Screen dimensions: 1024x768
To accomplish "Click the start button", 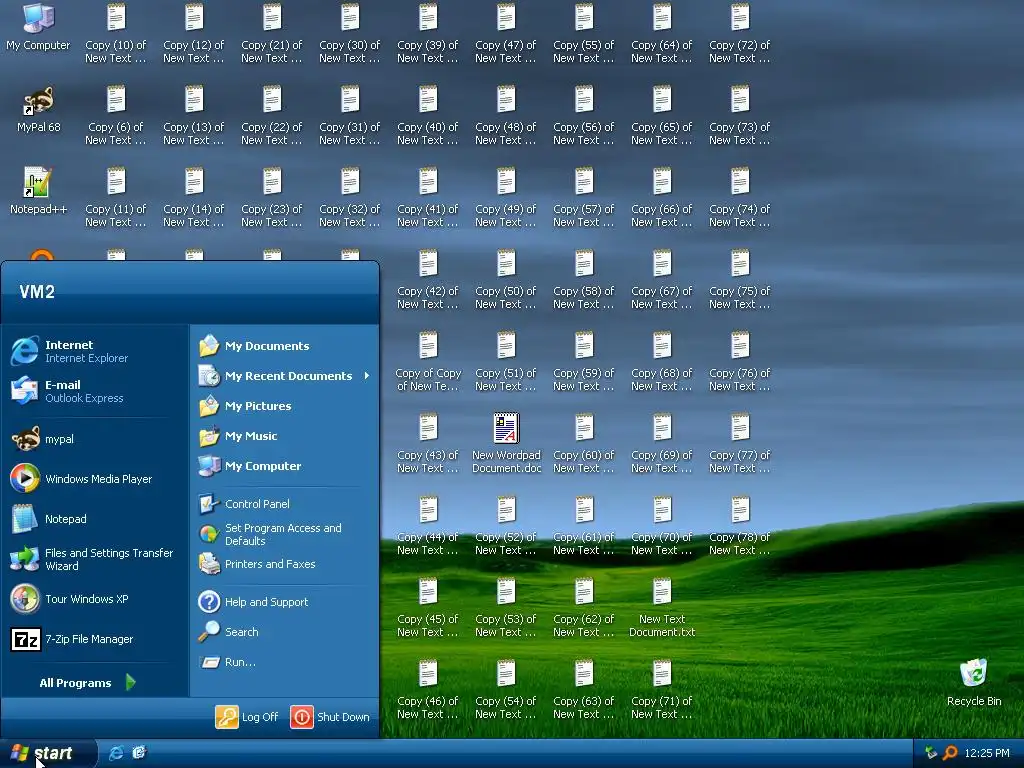I will [48, 753].
